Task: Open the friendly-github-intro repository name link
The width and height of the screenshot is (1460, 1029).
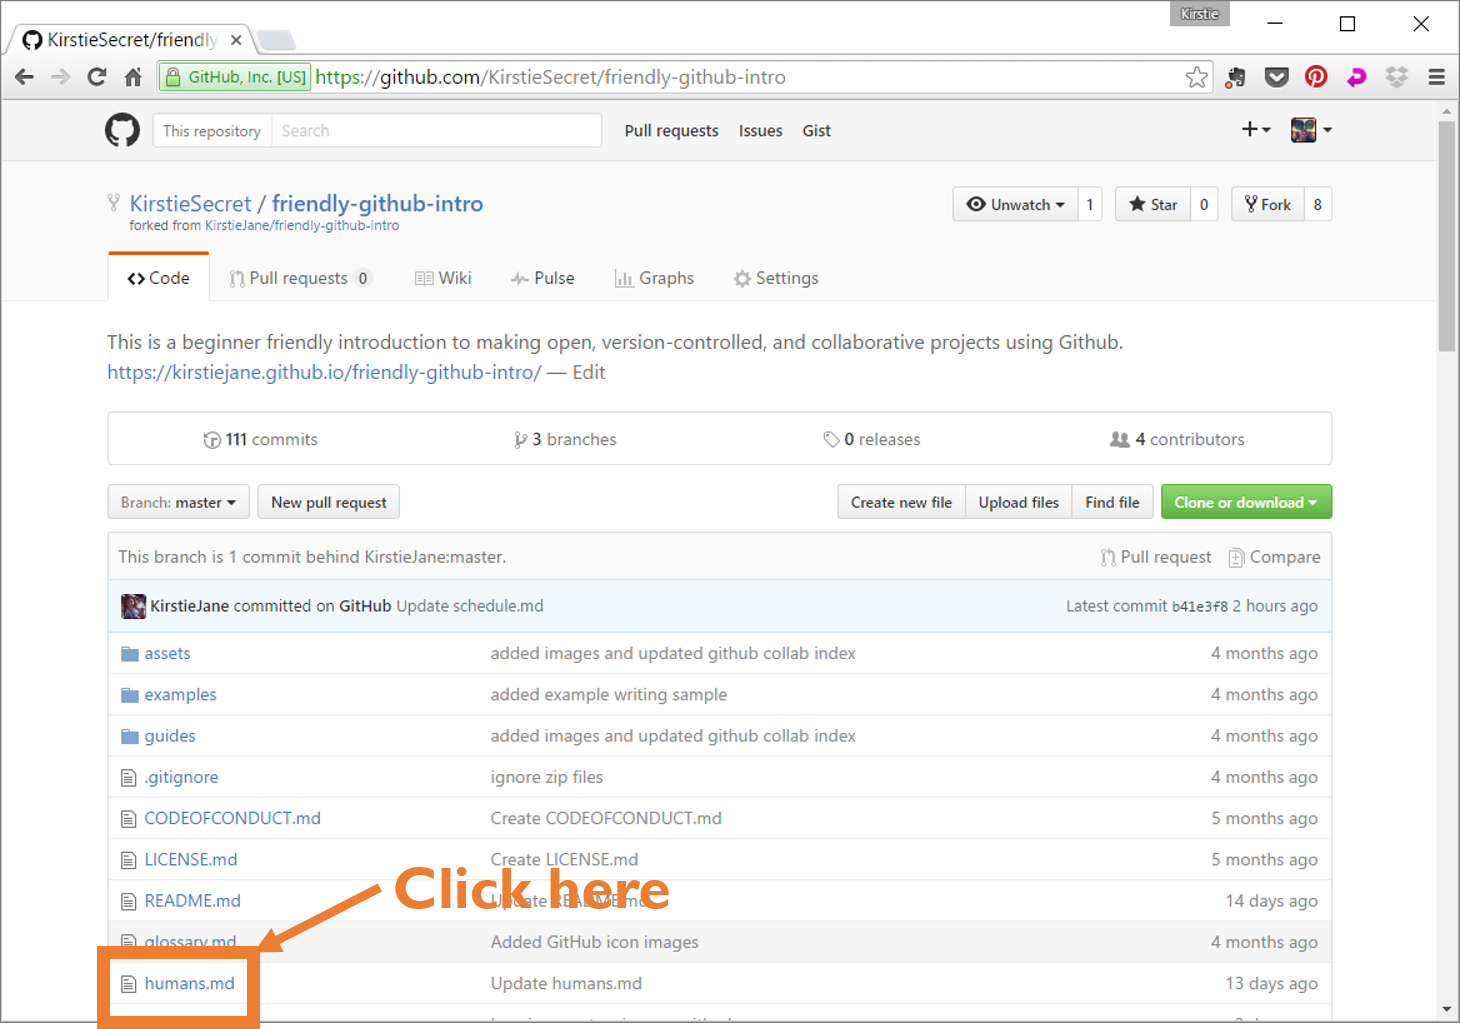Action: pos(377,203)
